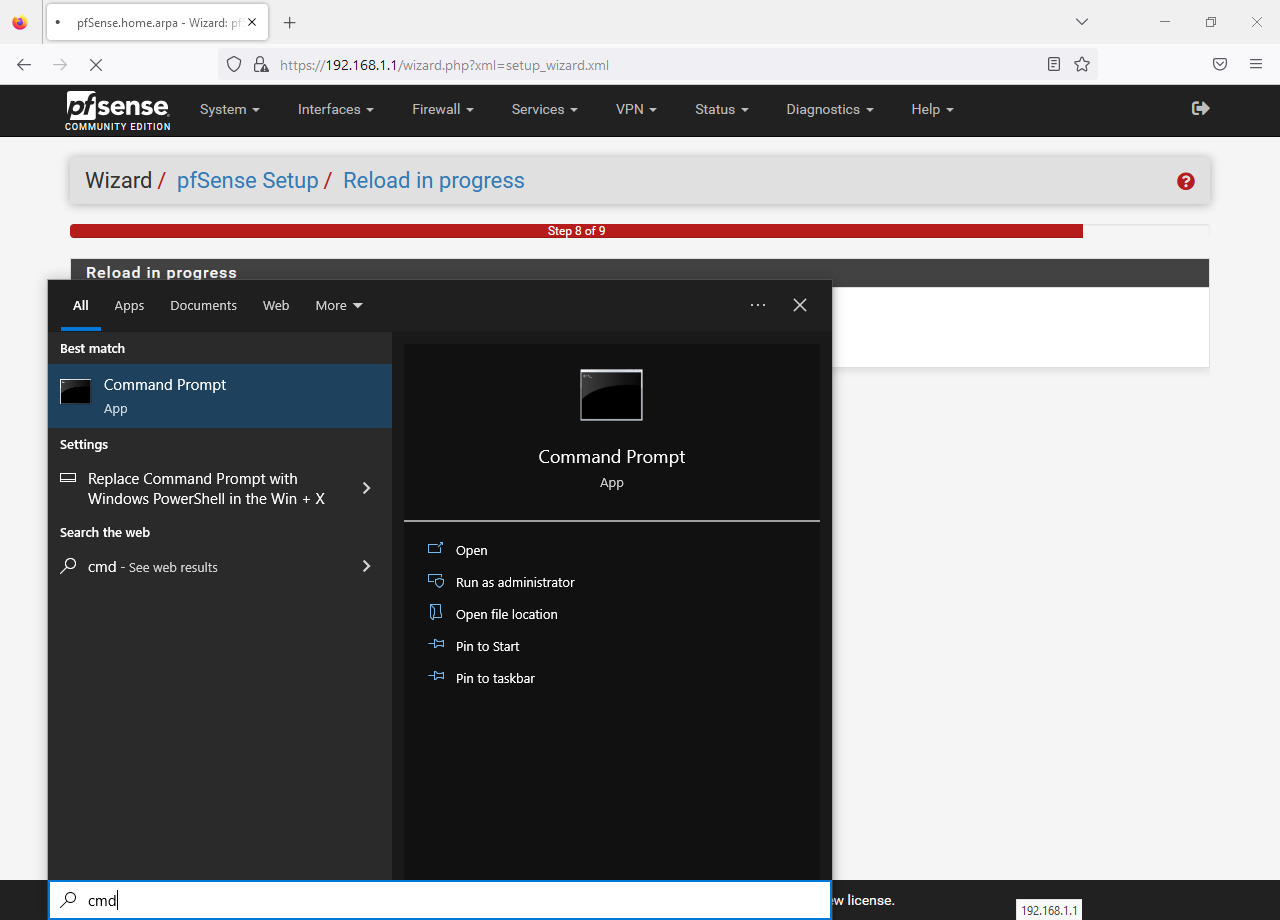Viewport: 1280px width, 920px height.
Task: Select Pin to taskbar
Action: (495, 679)
